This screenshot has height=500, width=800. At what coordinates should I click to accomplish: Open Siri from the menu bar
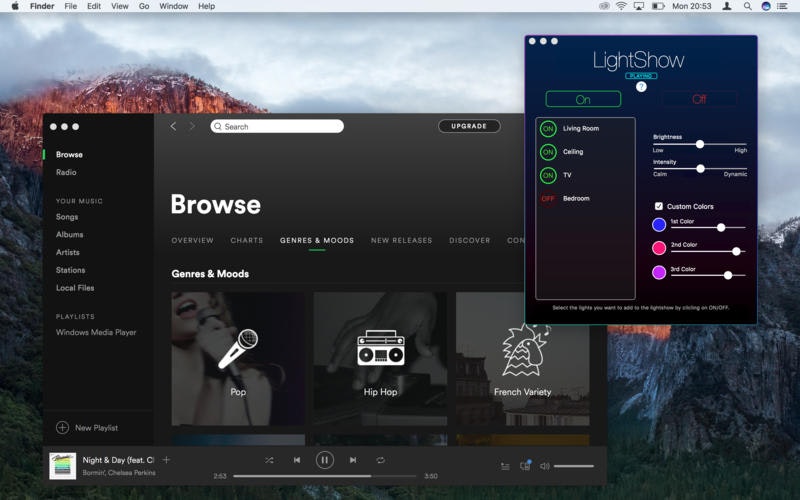click(766, 6)
